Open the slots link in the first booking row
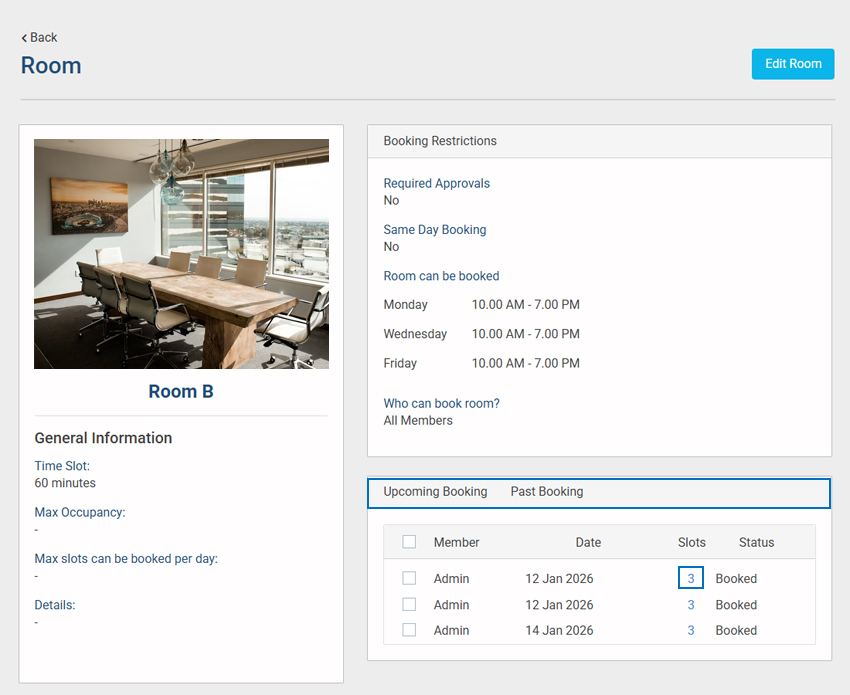 coord(691,578)
